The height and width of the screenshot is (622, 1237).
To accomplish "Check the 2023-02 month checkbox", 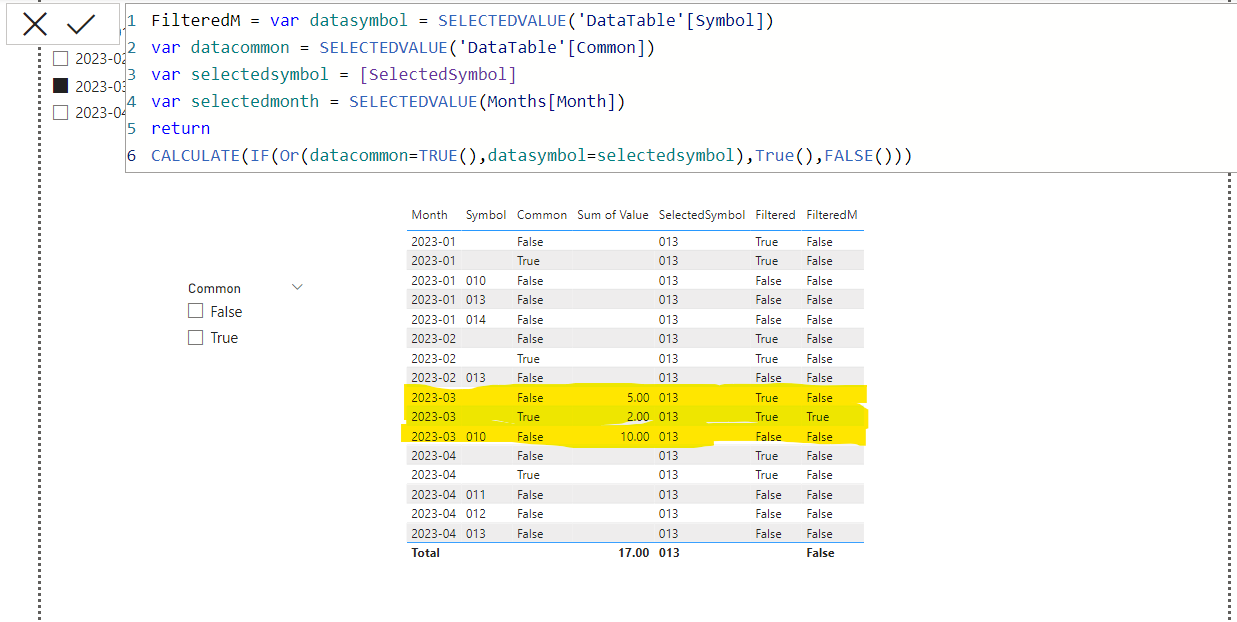I will click(x=60, y=59).
